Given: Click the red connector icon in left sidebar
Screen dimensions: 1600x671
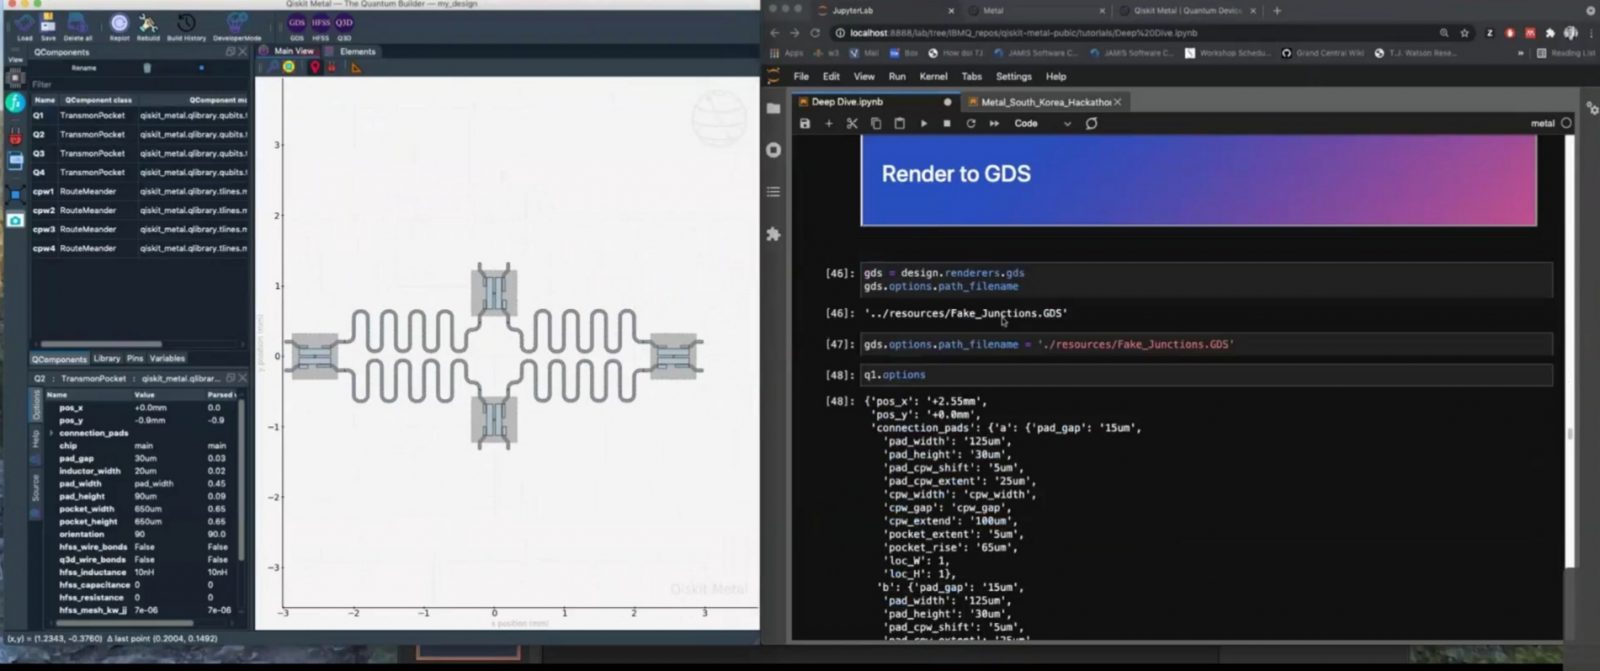Looking at the screenshot, I should coord(15,136).
